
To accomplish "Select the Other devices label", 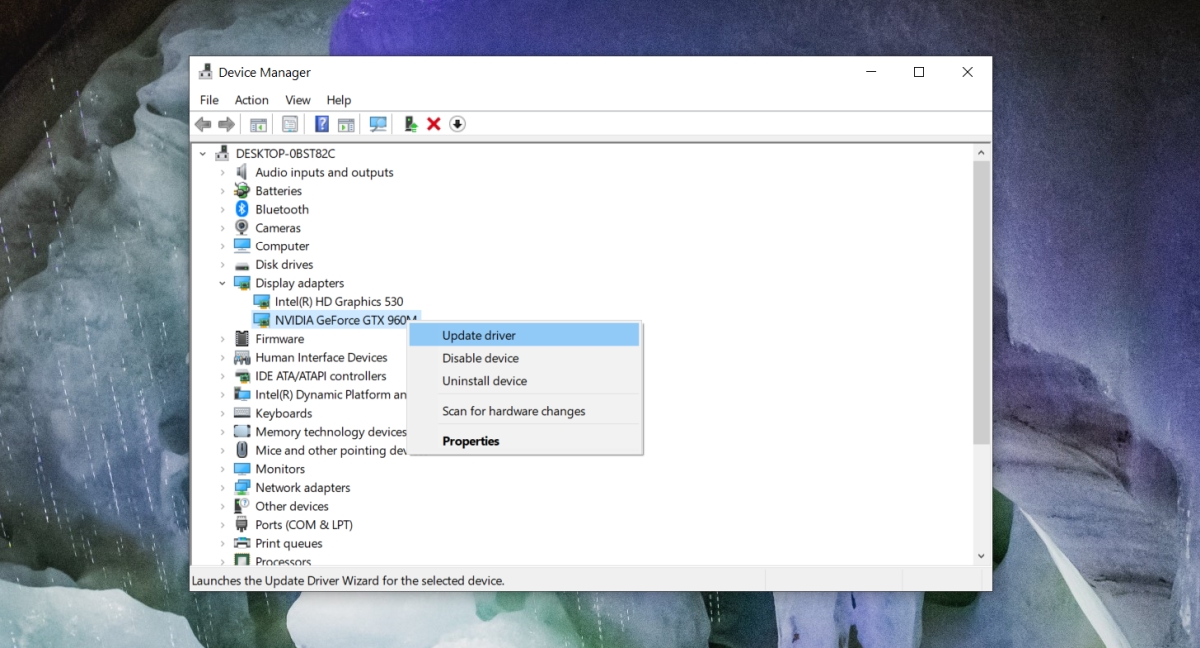I will click(x=292, y=506).
